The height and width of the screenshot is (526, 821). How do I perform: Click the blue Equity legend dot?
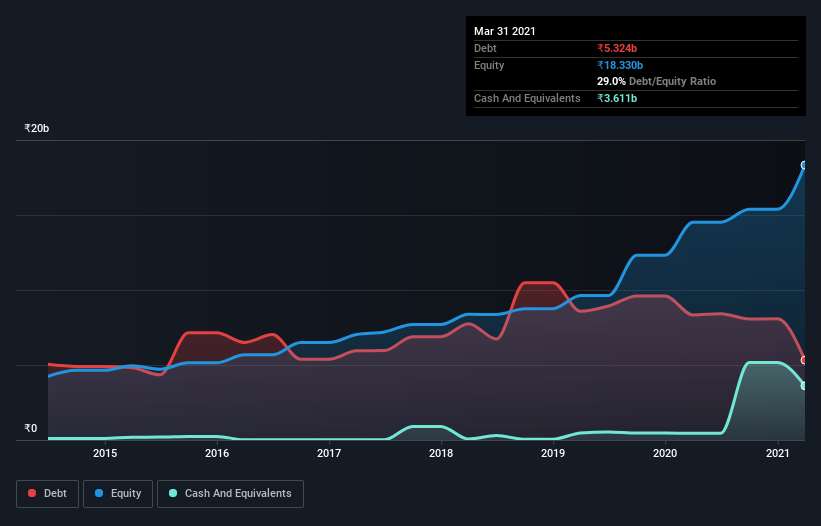click(x=99, y=493)
